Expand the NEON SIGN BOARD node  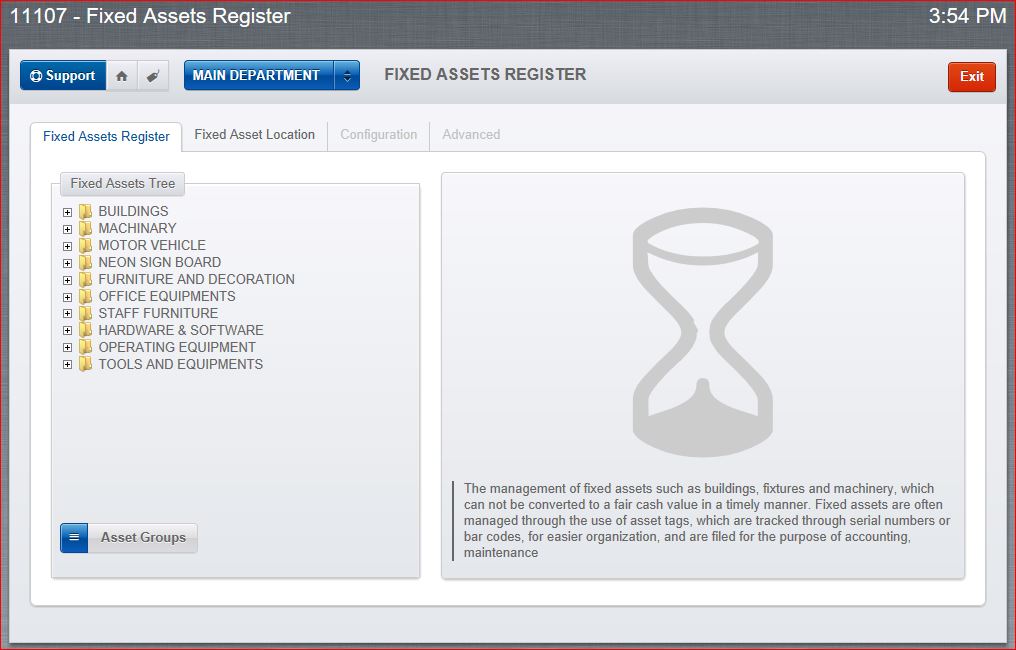[x=67, y=263]
